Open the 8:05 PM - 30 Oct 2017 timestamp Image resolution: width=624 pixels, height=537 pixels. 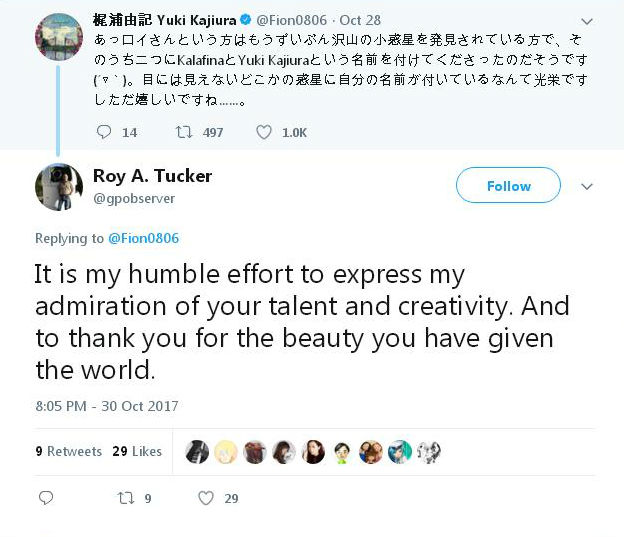(x=107, y=406)
